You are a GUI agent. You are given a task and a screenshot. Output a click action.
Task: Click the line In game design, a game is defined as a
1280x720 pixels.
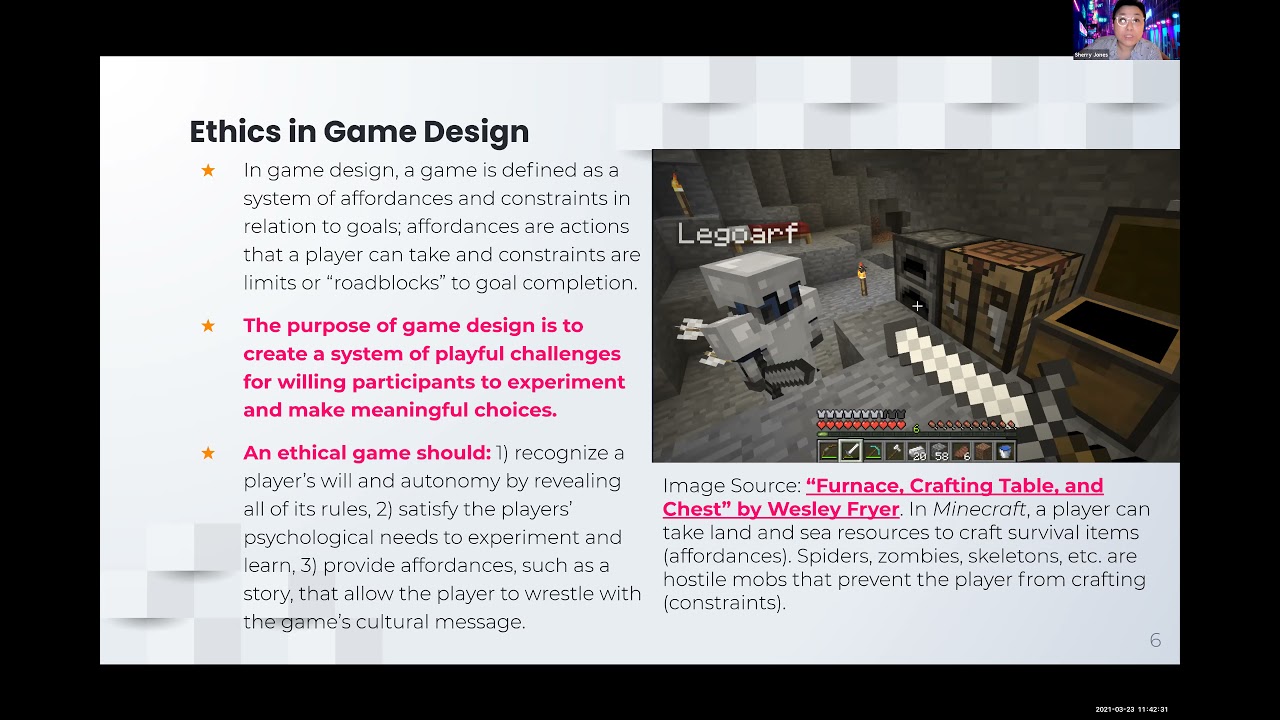[431, 171]
